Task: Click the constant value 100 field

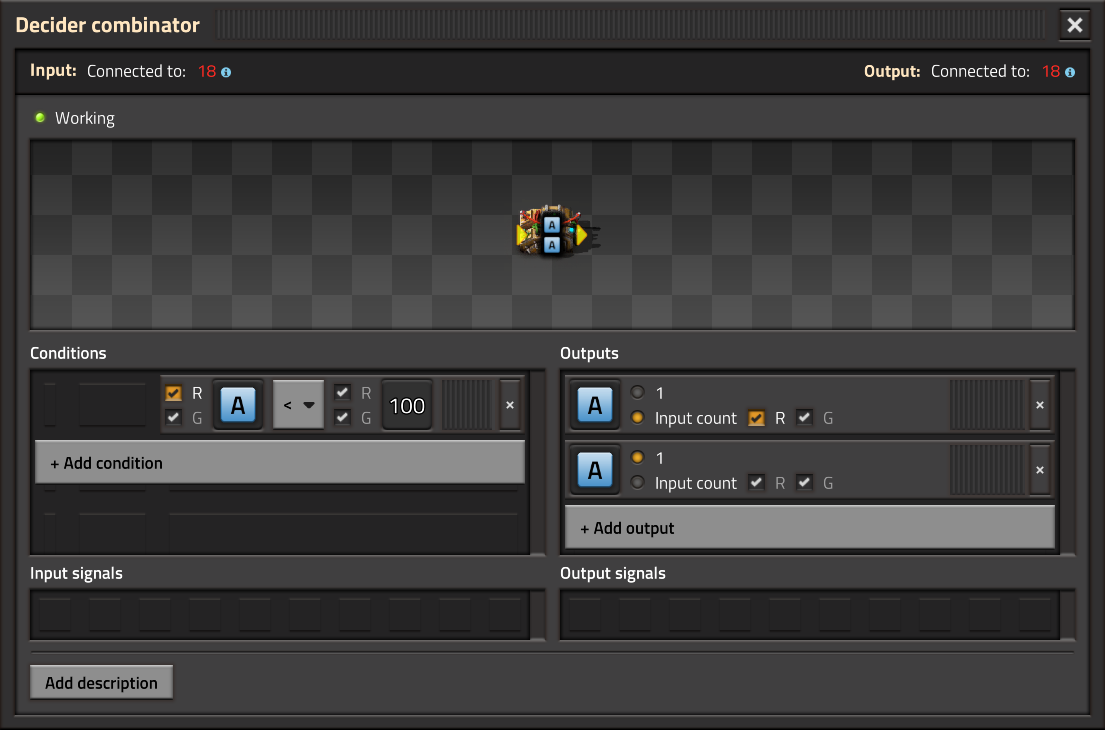Action: 407,405
